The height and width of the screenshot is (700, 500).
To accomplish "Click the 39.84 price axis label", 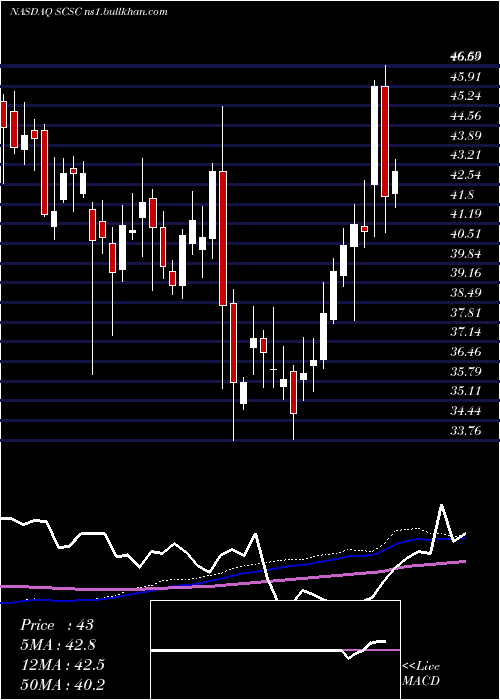I will tap(466, 254).
